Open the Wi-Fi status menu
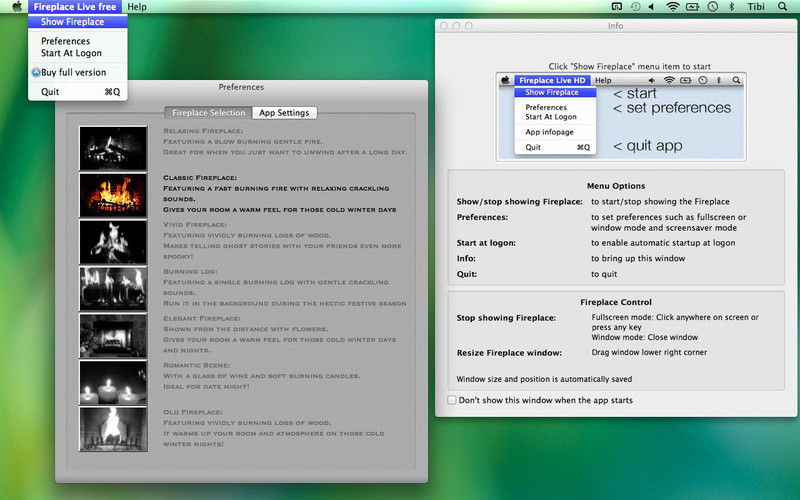Image resolution: width=800 pixels, height=500 pixels. 673,7
